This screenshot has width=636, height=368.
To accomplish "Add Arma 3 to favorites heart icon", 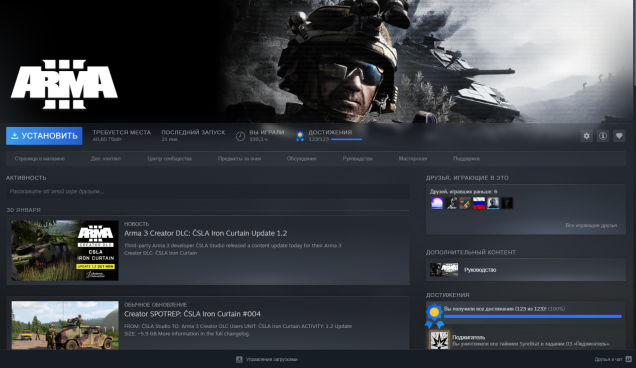I will point(619,136).
